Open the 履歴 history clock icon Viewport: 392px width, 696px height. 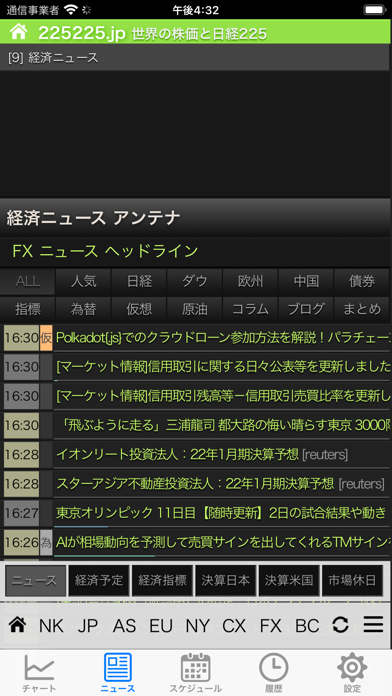[x=273, y=667]
